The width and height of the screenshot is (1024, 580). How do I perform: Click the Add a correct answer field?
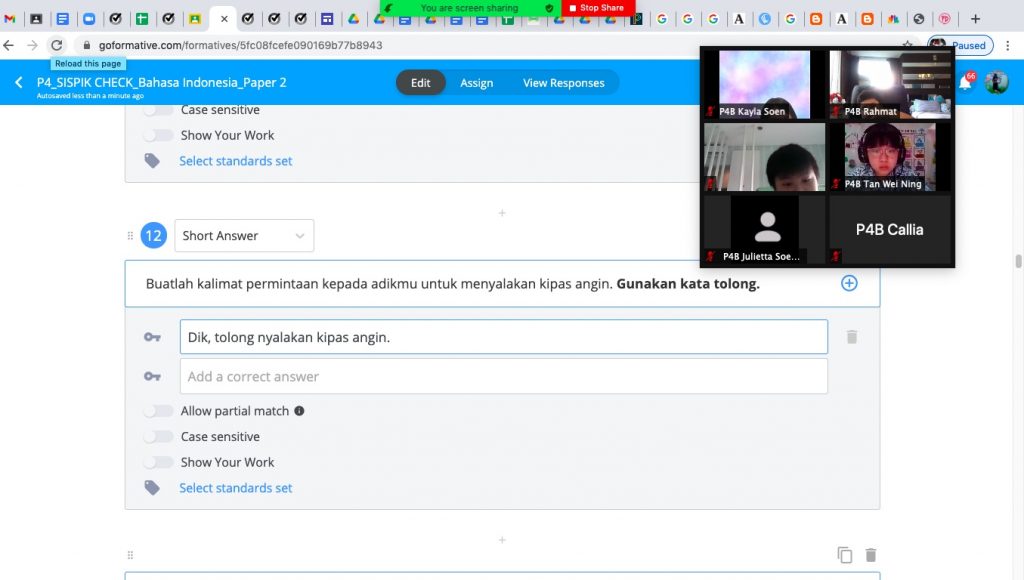click(x=503, y=376)
